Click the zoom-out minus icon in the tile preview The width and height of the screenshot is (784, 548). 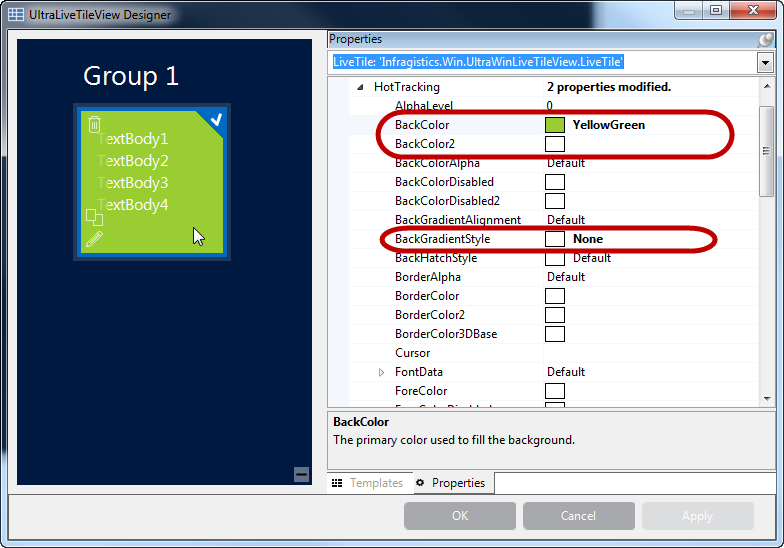click(x=302, y=474)
